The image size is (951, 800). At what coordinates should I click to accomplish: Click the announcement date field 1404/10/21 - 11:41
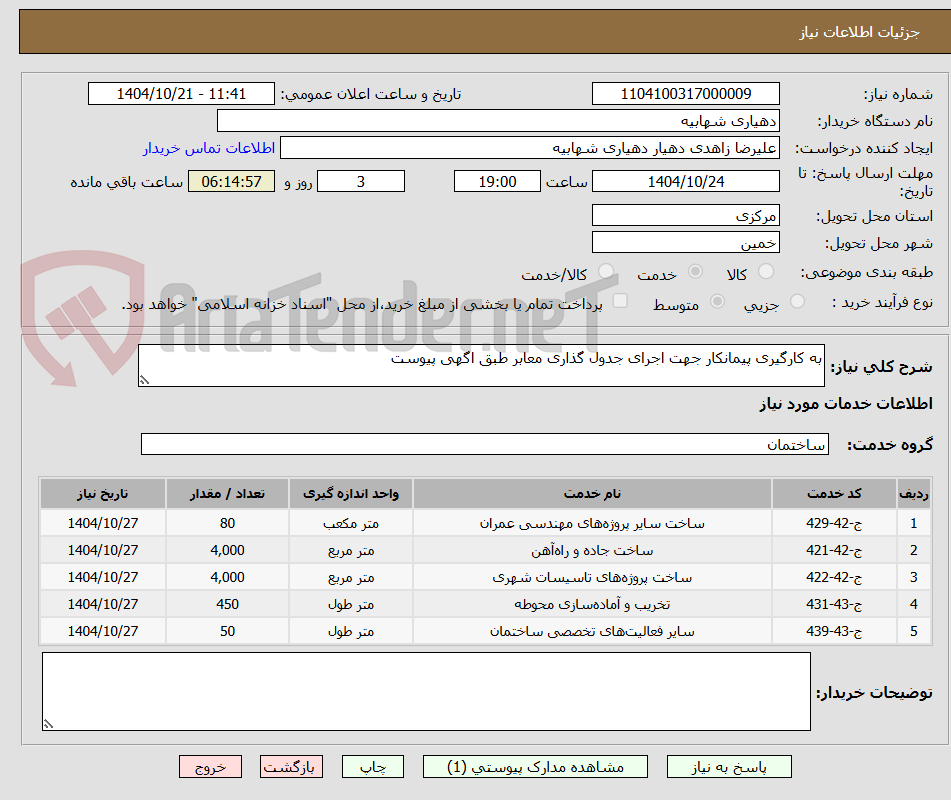point(181,94)
